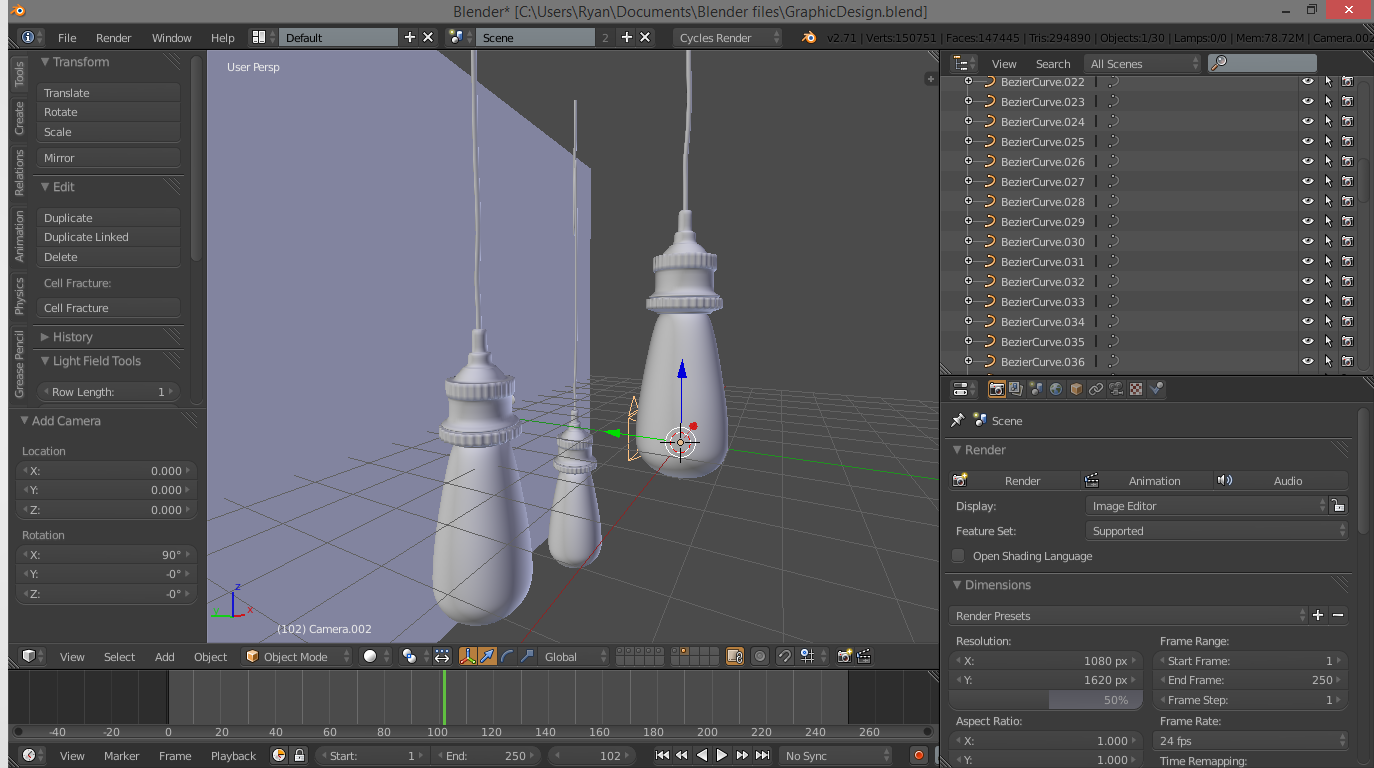Open the pivot point selector icon
The width and height of the screenshot is (1374, 768).
tap(413, 656)
